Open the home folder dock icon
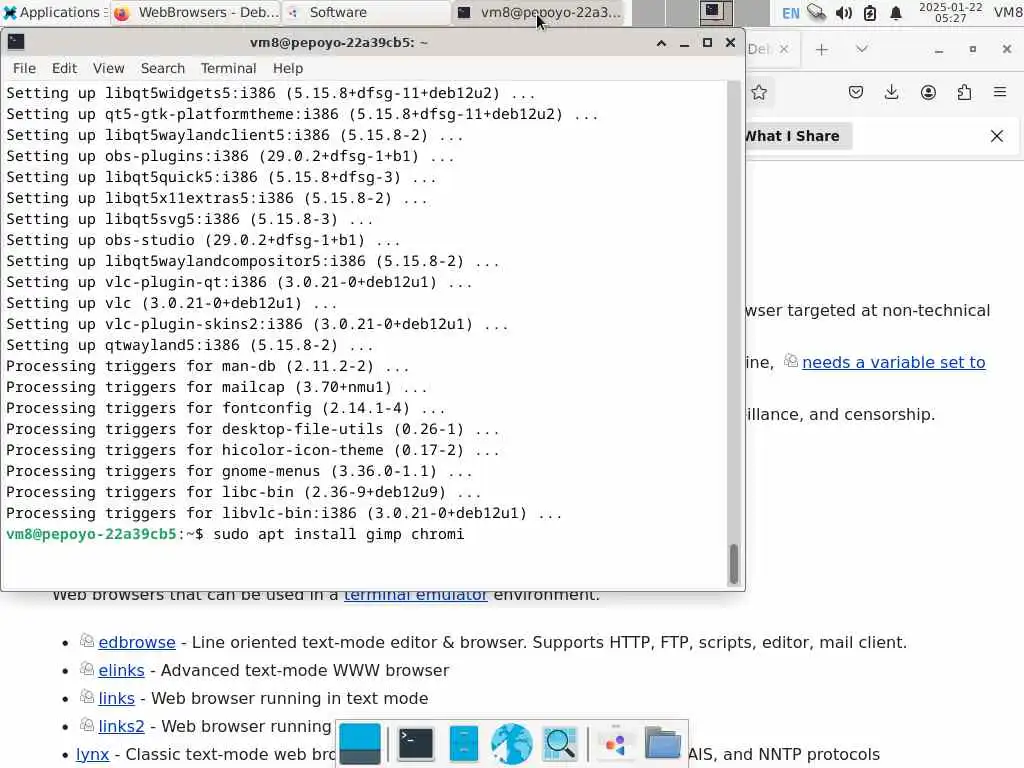 [663, 744]
